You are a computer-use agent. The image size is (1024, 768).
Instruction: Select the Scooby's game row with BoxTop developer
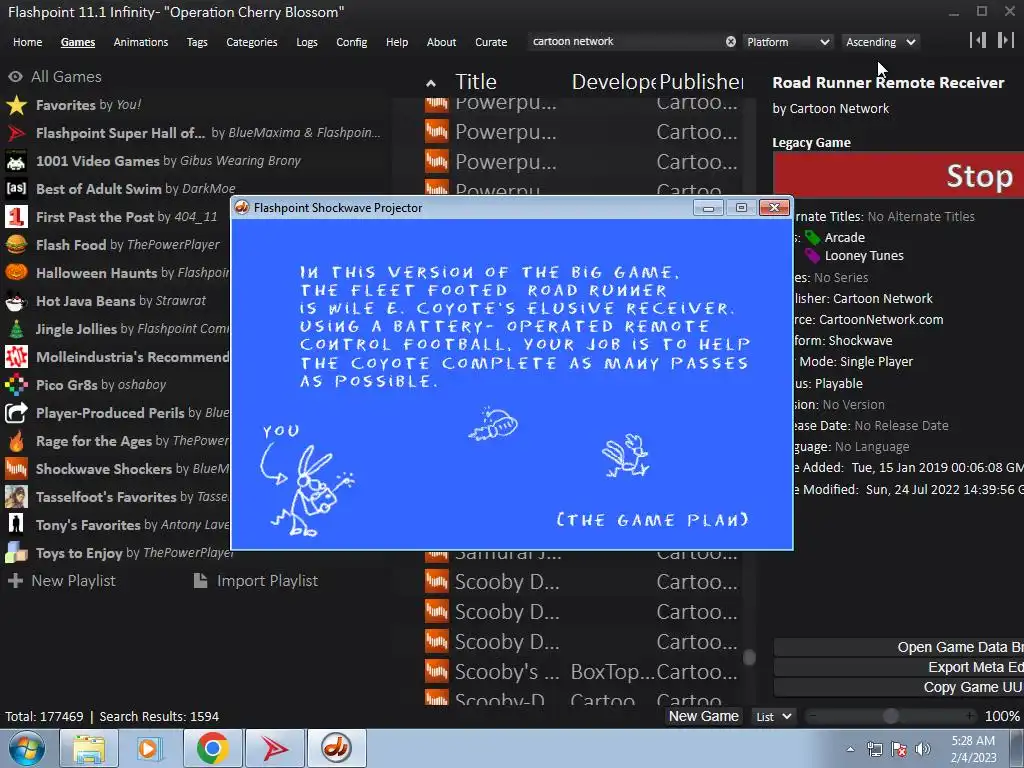(583, 671)
